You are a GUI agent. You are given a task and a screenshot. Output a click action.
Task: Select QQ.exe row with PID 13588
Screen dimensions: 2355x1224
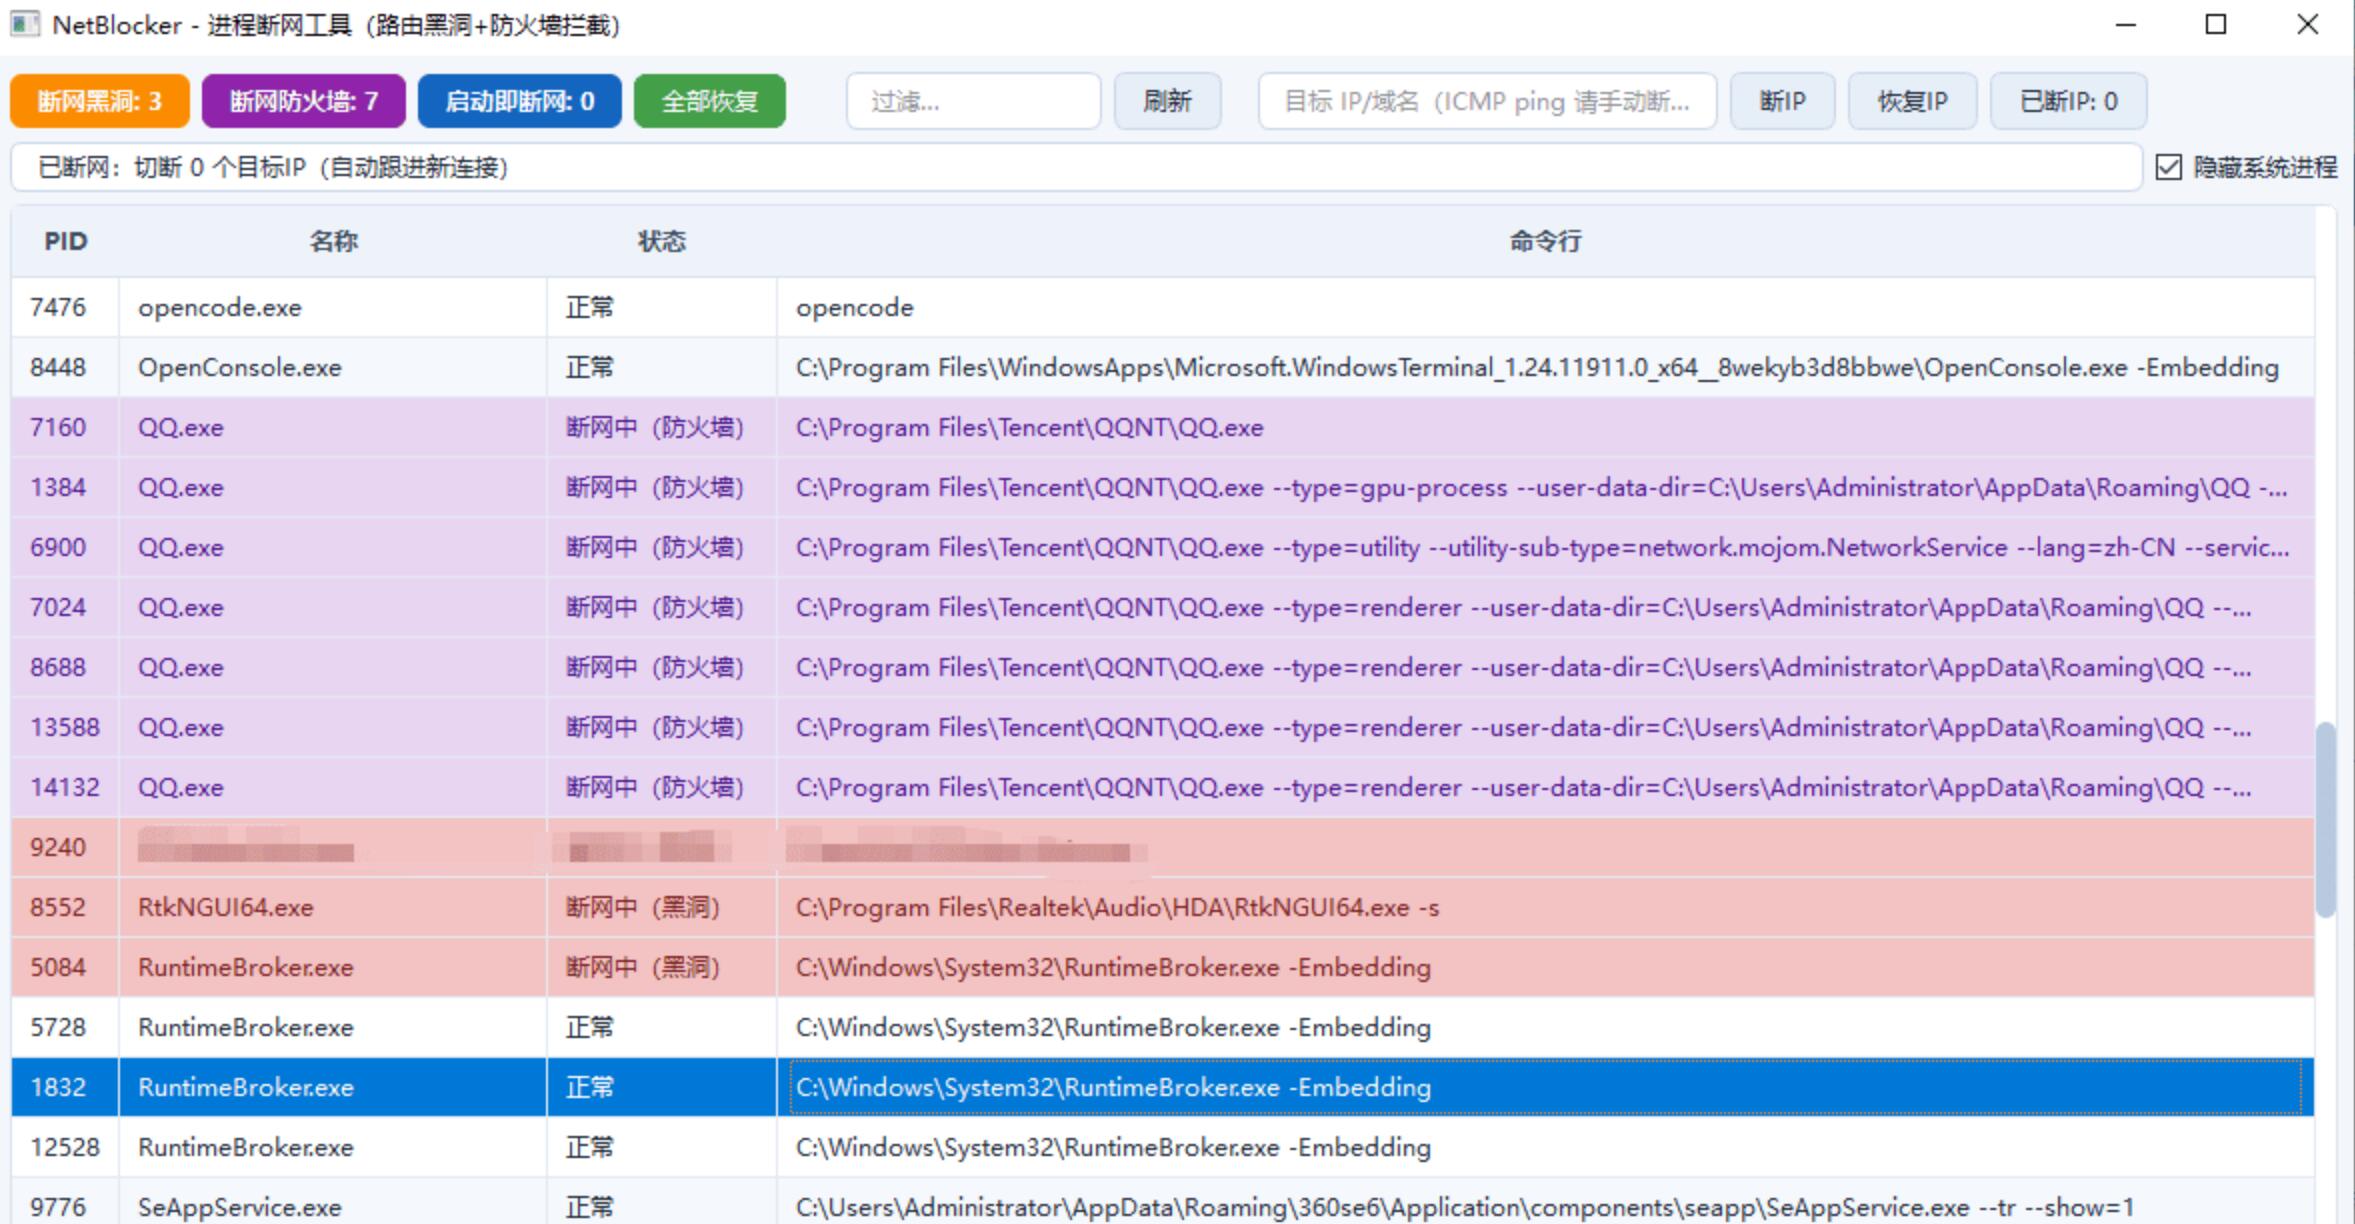click(1163, 727)
